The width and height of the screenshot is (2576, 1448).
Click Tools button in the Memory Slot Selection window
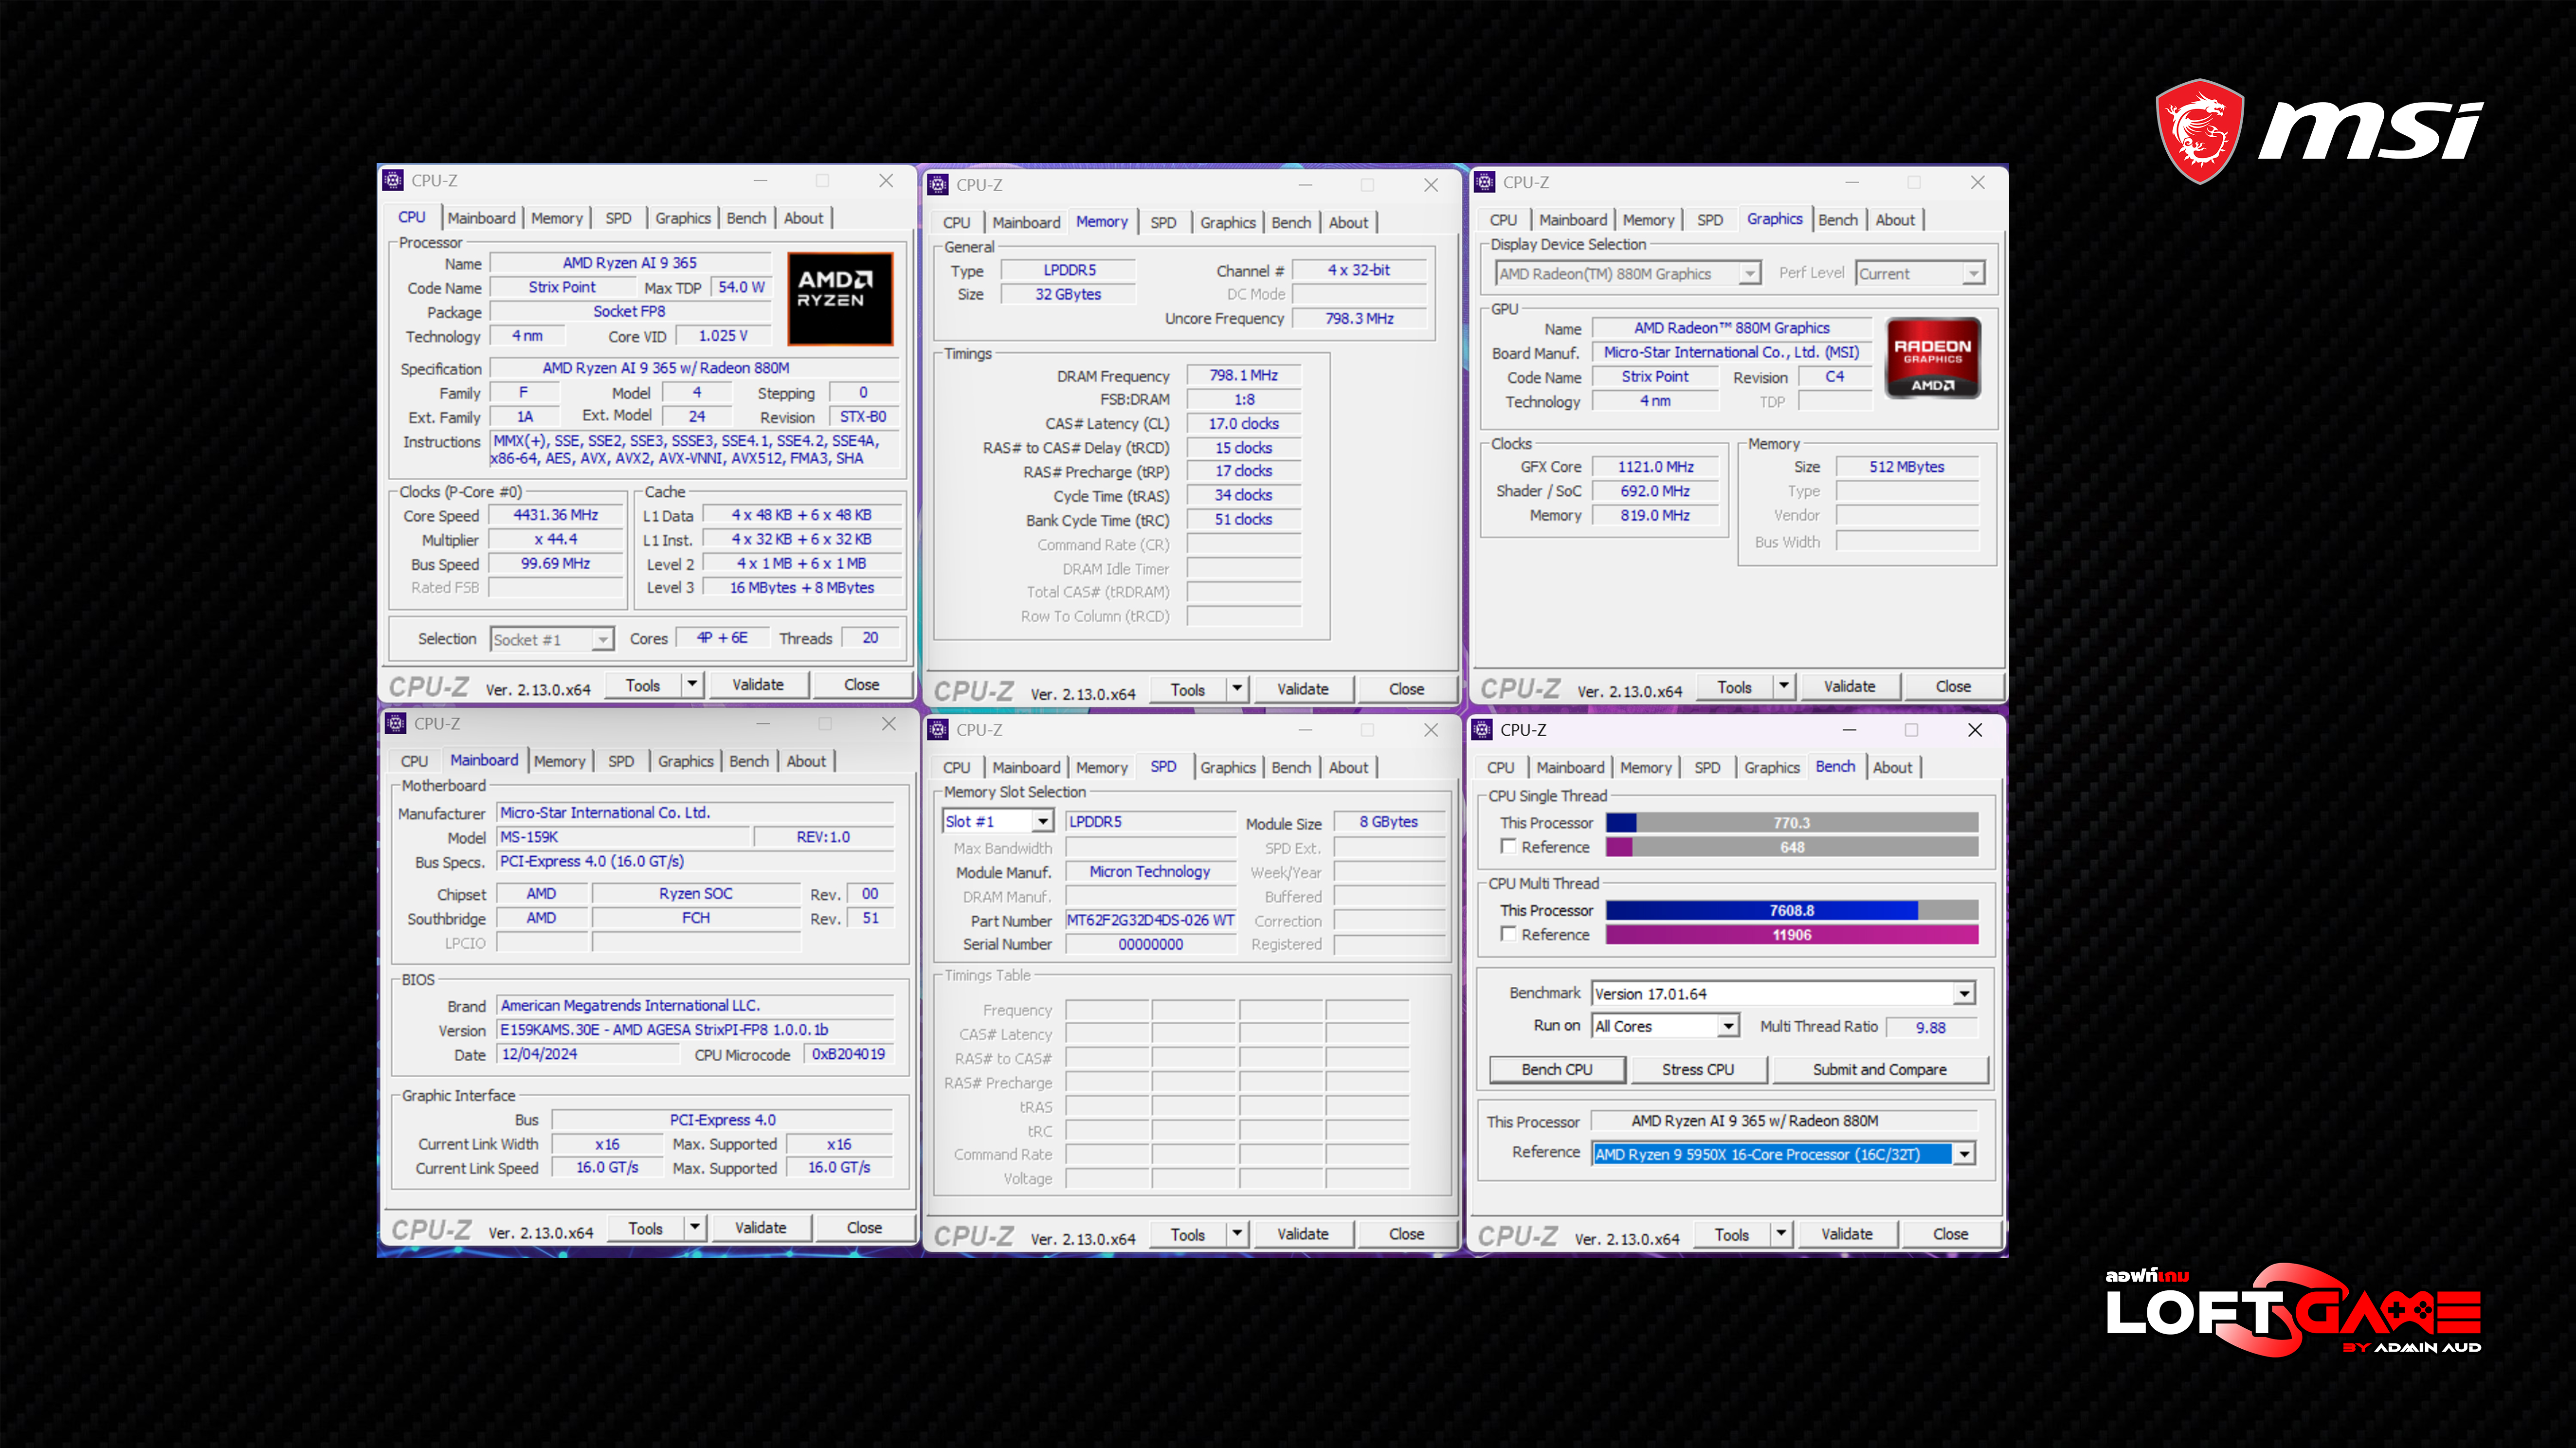1188,1235
